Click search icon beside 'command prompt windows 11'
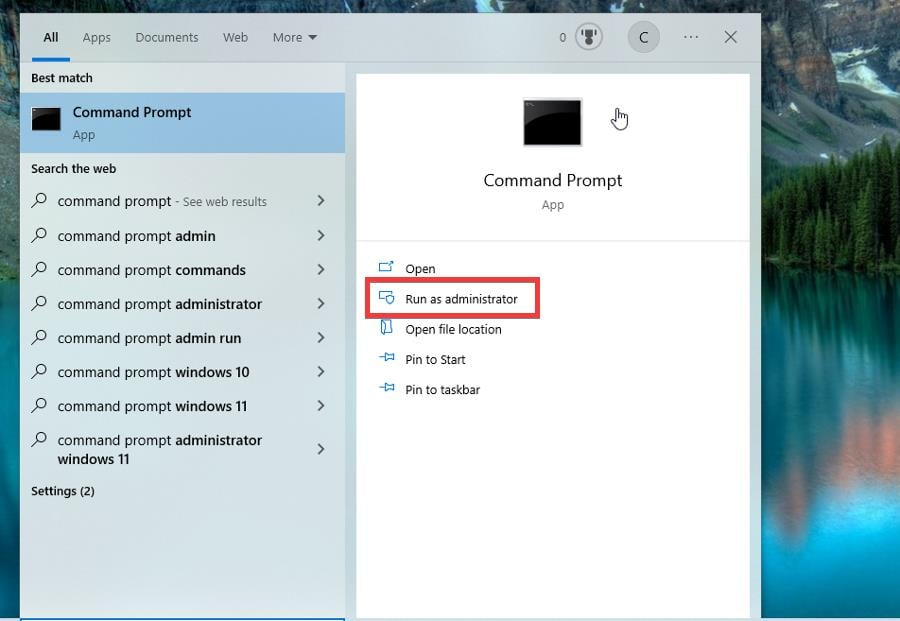This screenshot has height=621, width=900. (x=39, y=405)
